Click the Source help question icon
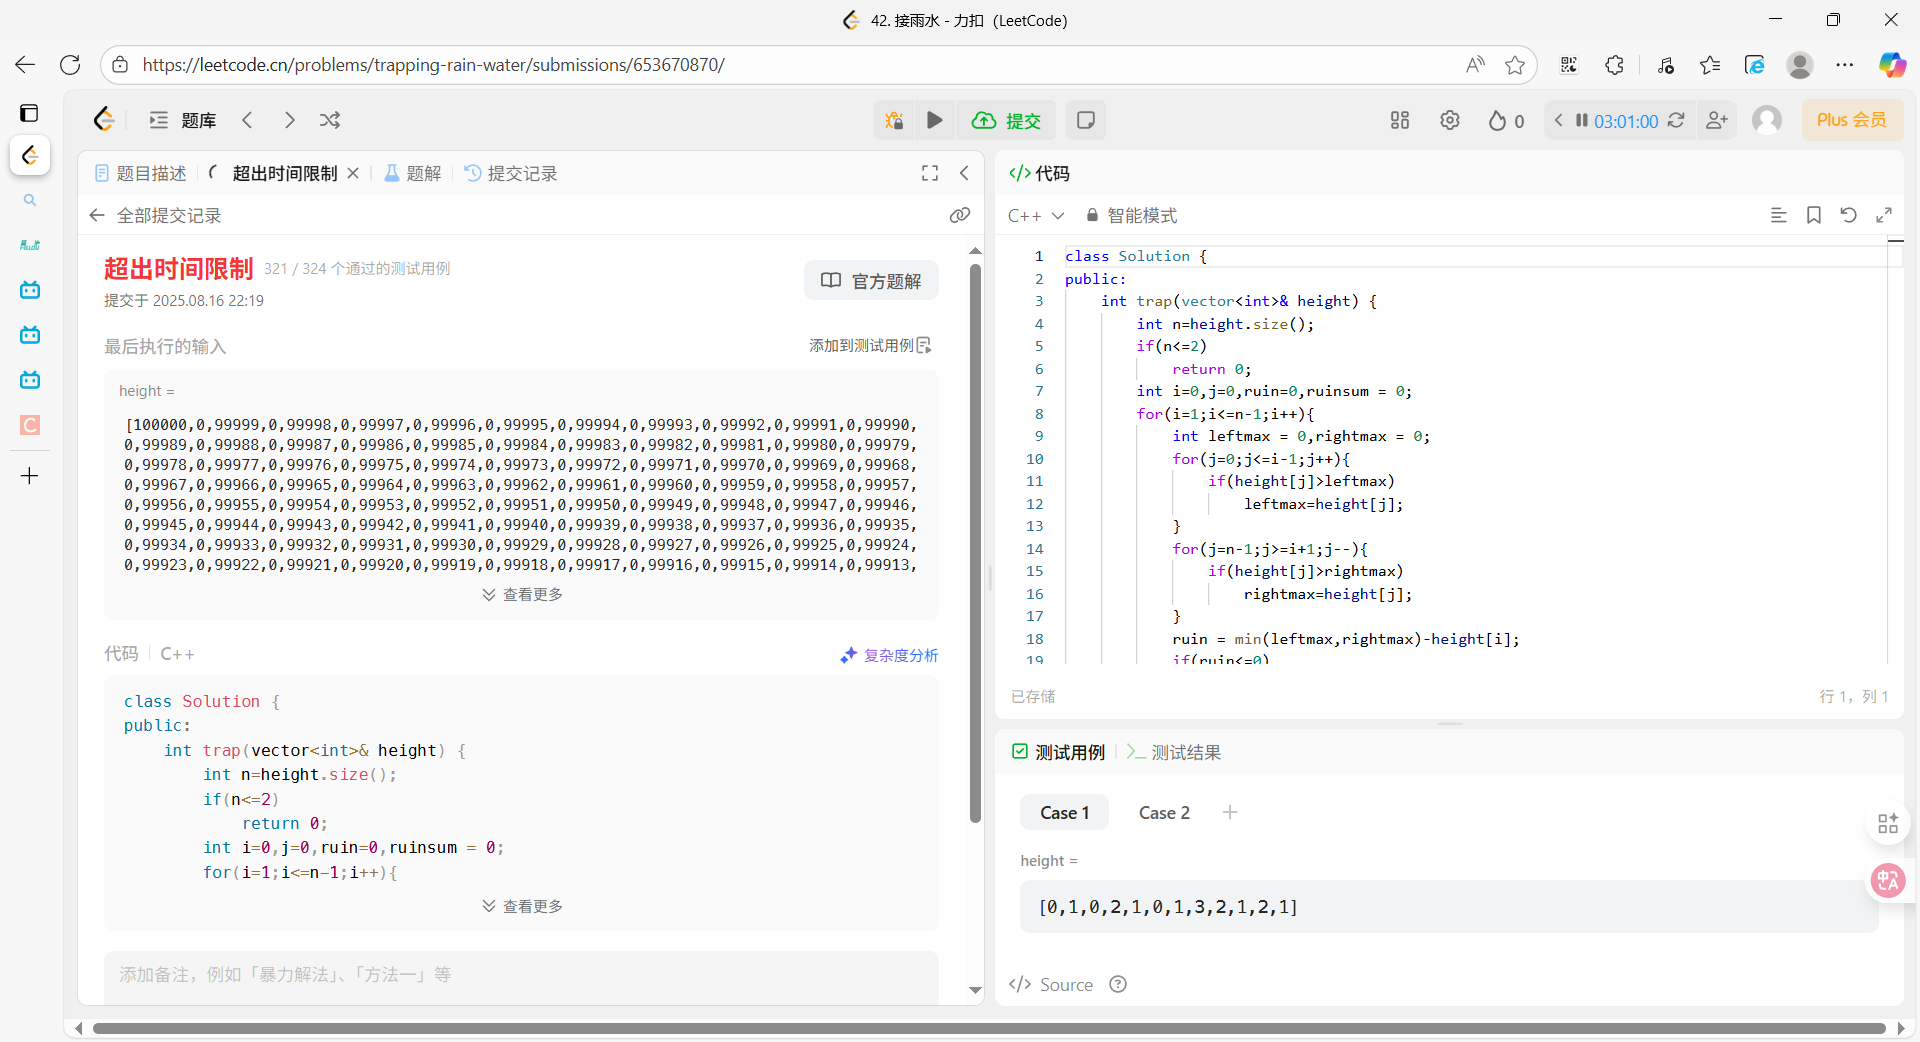 [x=1118, y=984]
